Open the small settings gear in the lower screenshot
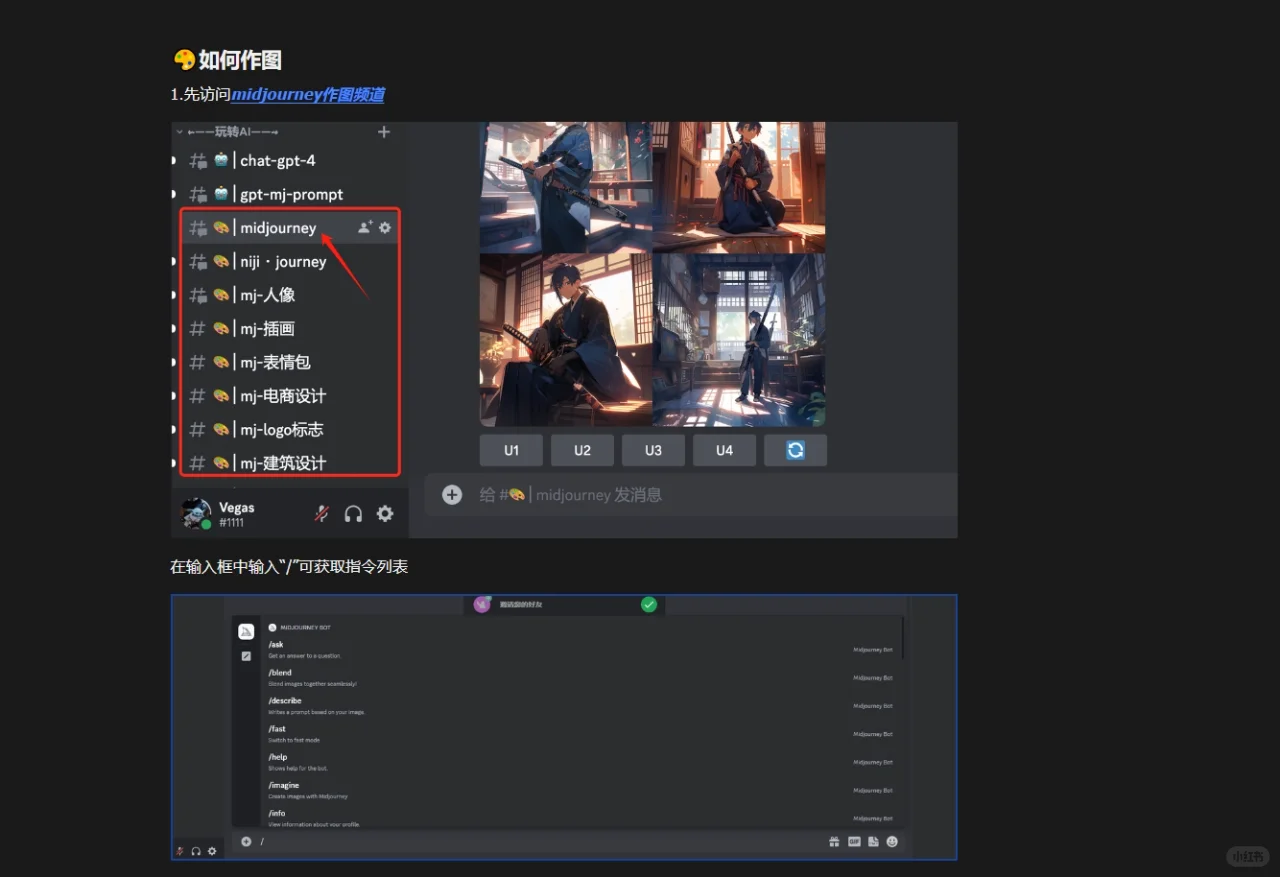 point(212,851)
